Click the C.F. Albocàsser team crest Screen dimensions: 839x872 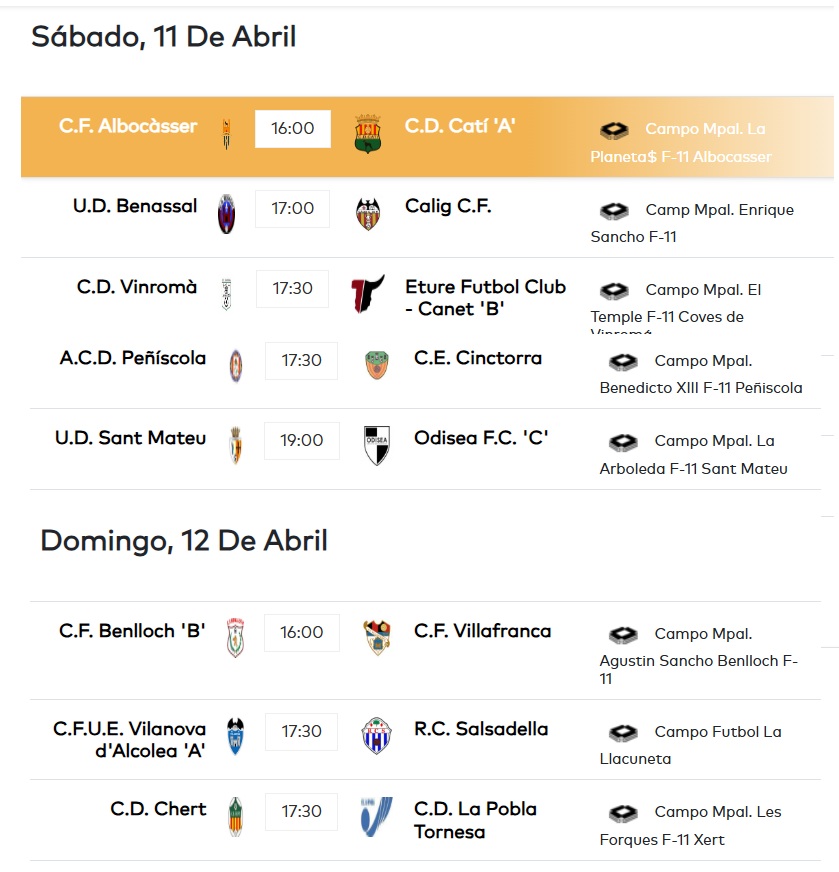(227, 134)
